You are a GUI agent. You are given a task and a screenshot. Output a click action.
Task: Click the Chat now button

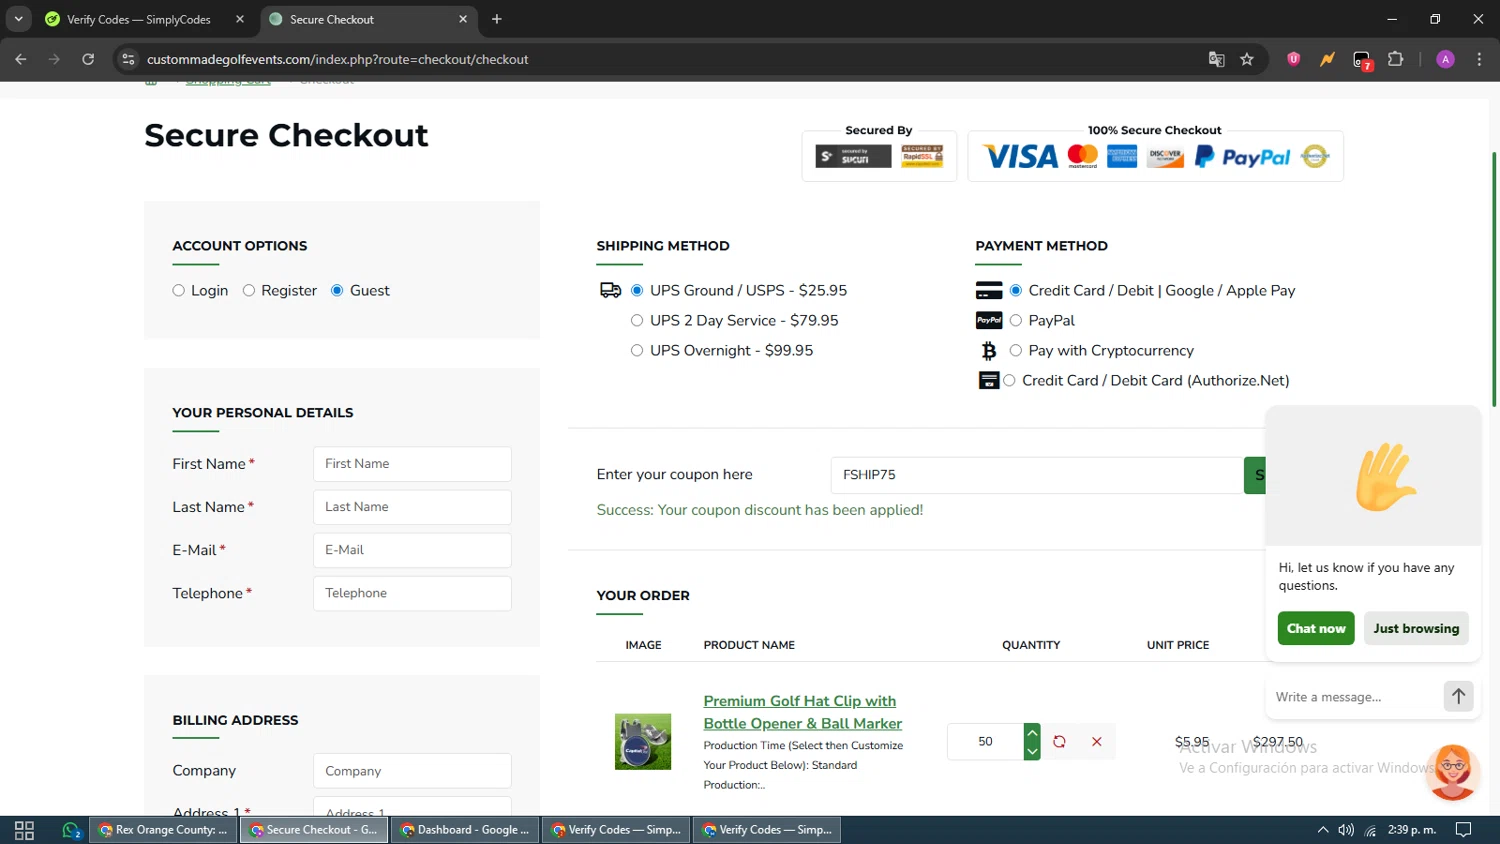(1316, 628)
